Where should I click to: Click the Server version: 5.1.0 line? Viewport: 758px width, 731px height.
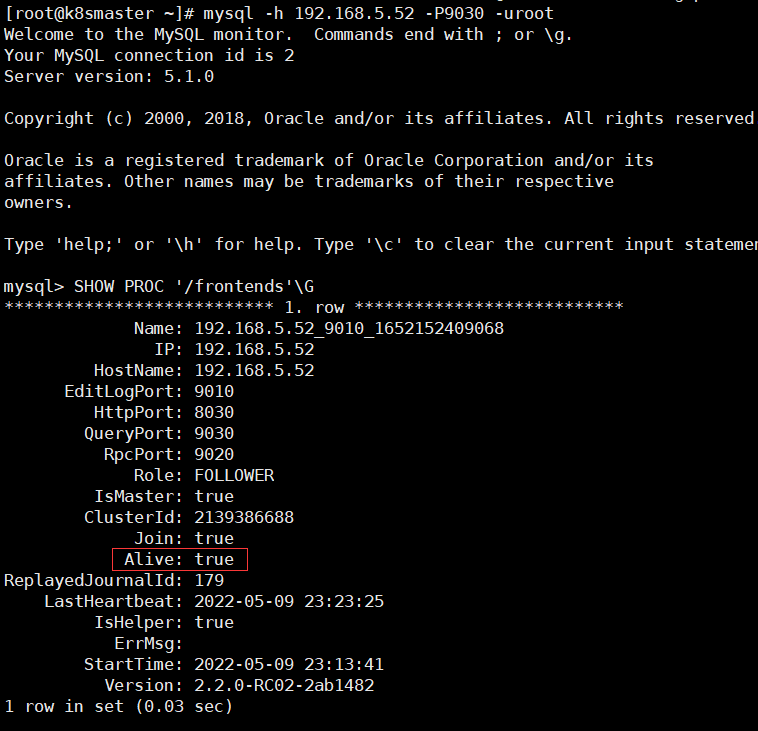pos(109,76)
